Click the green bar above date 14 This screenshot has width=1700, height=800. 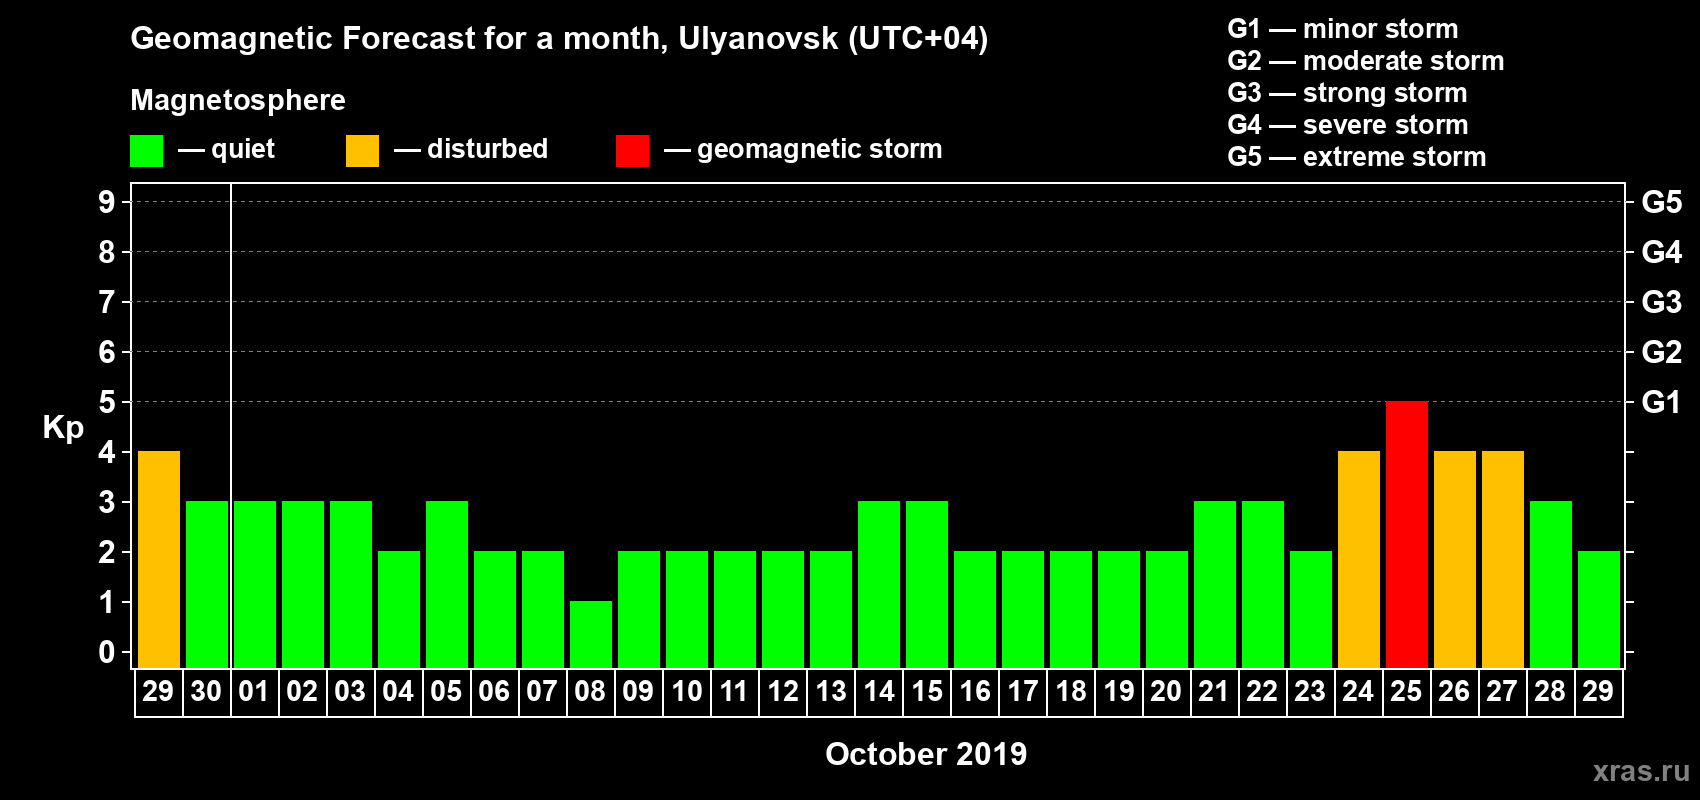pos(879,584)
